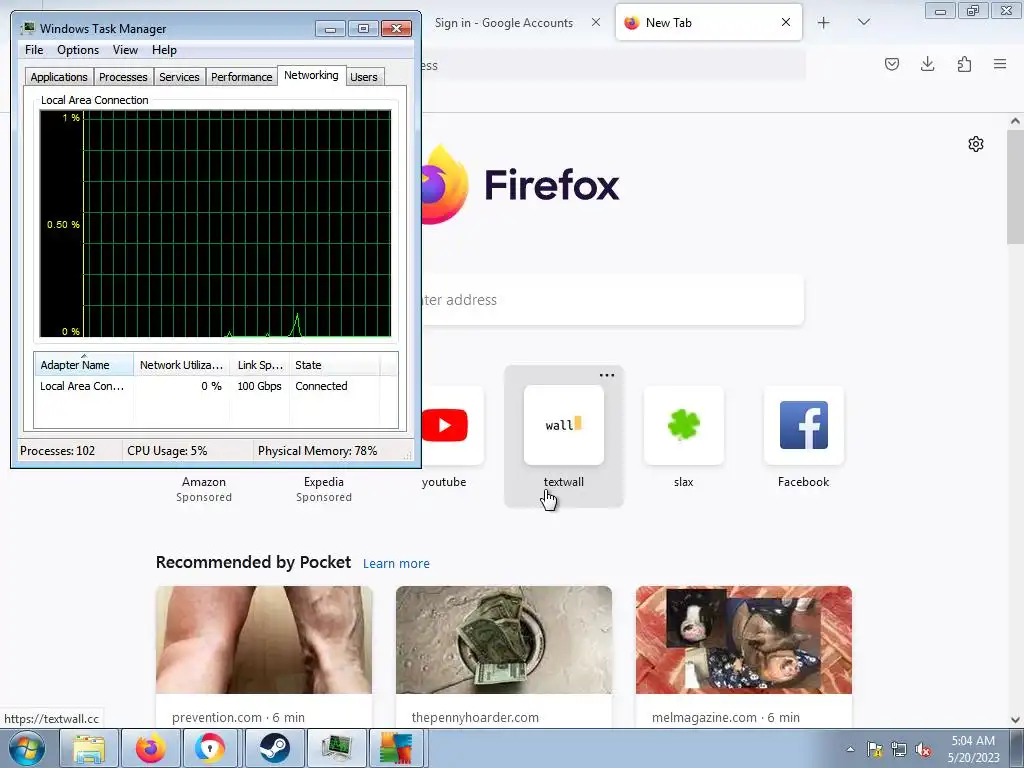Open the Facebook shortcut tile
1024x768 pixels.
803,425
